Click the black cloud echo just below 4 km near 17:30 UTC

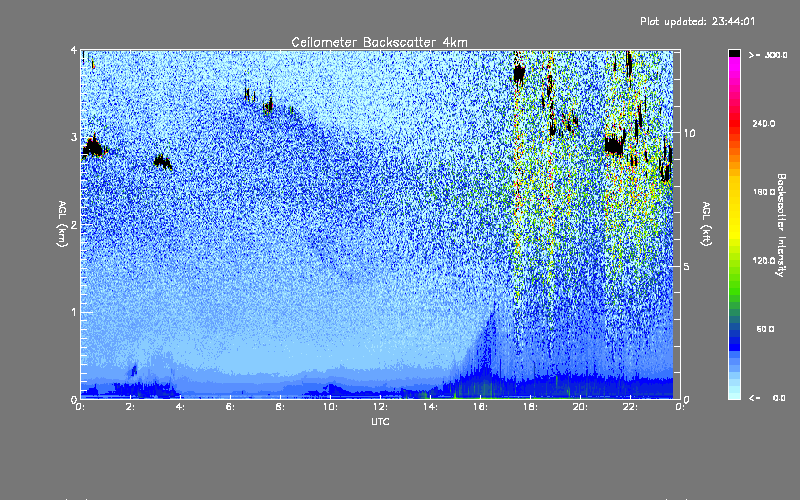pos(519,74)
